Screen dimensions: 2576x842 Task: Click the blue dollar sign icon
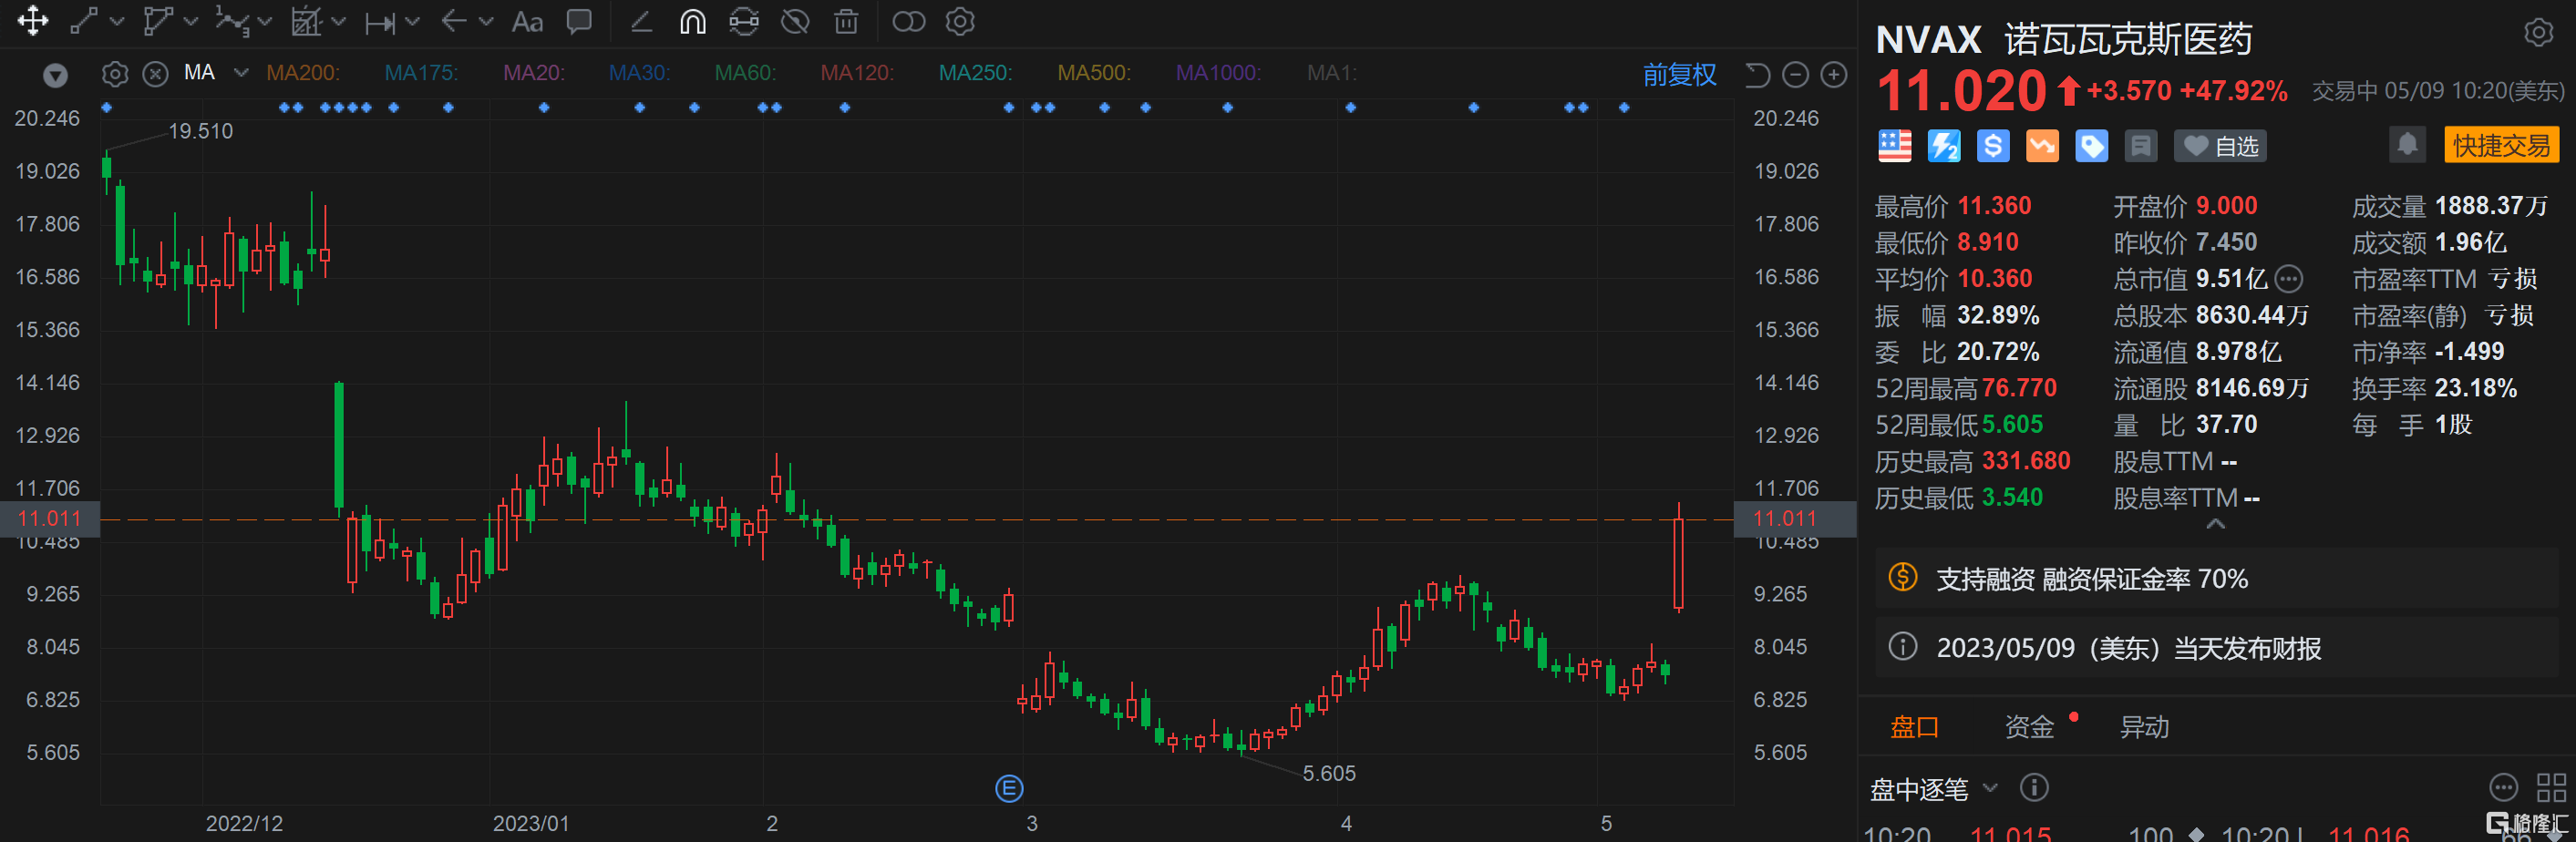click(1993, 146)
